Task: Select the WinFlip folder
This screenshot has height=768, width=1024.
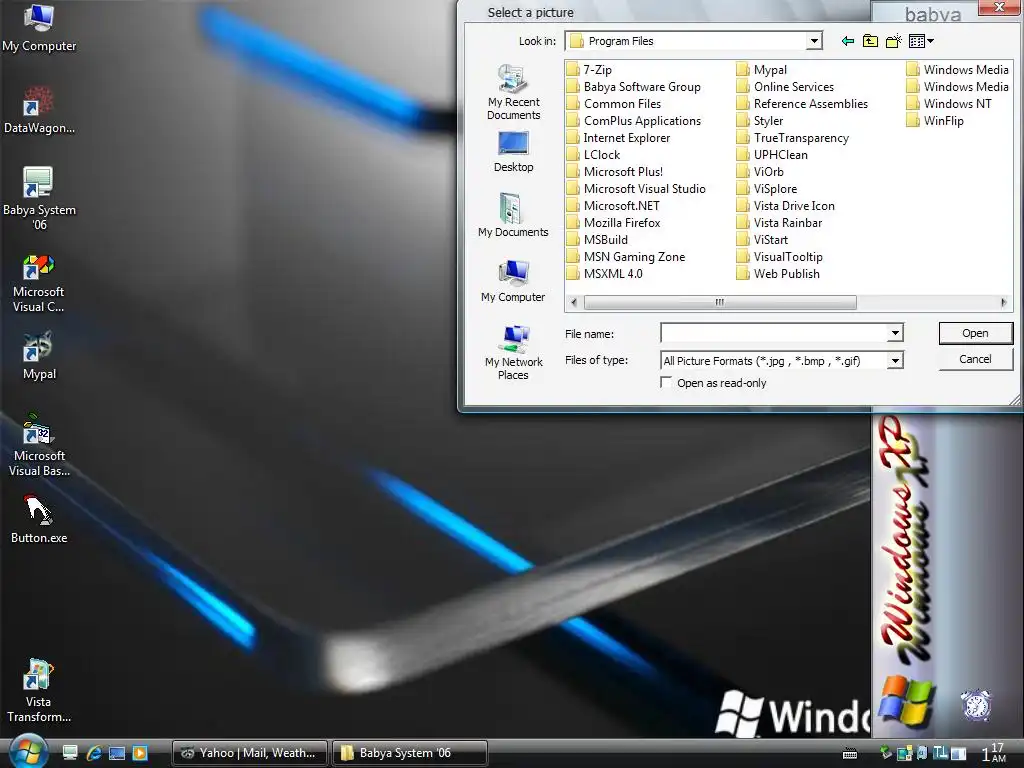Action: [935, 121]
